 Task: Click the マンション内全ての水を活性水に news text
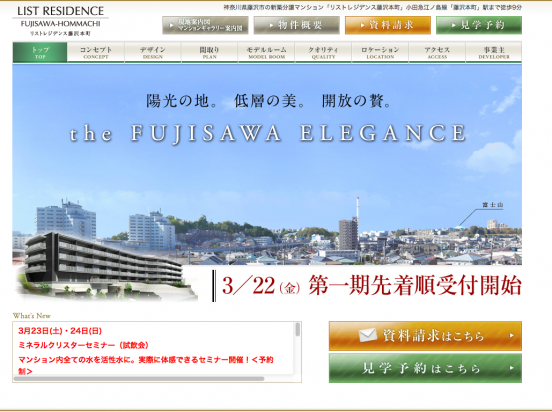pyautogui.click(x=146, y=365)
